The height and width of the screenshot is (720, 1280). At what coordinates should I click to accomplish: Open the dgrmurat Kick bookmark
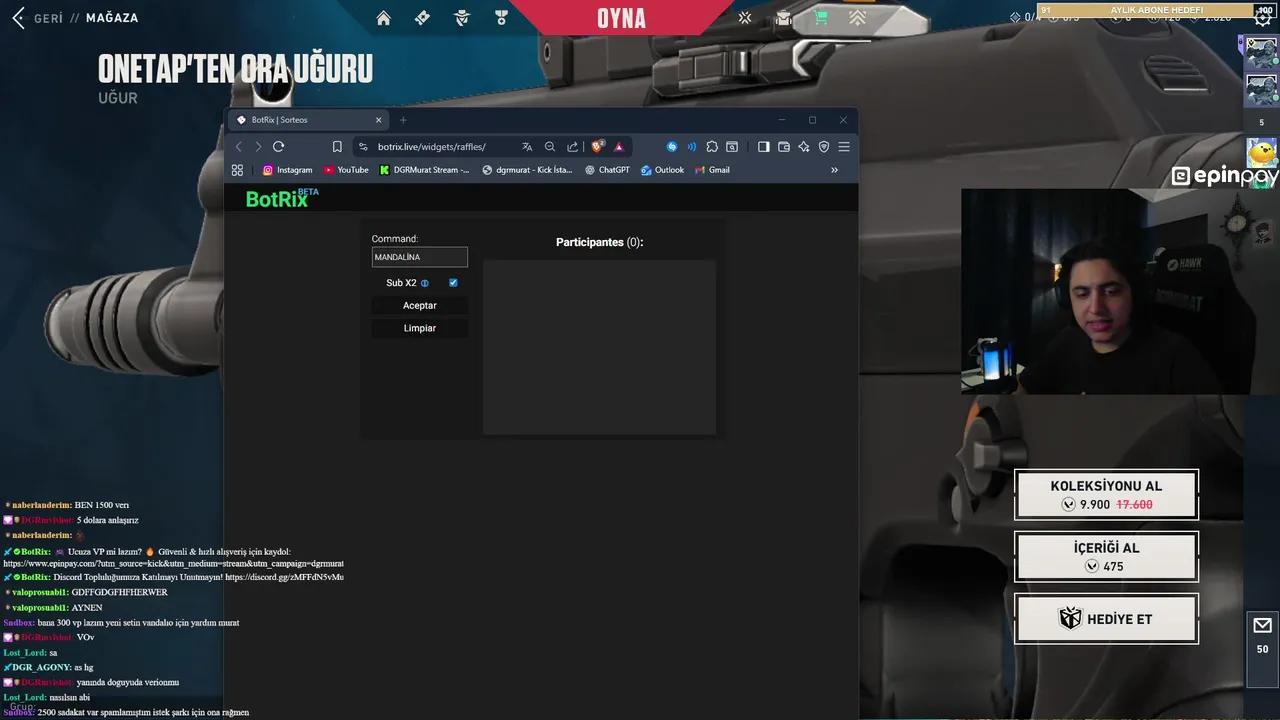[x=527, y=170]
